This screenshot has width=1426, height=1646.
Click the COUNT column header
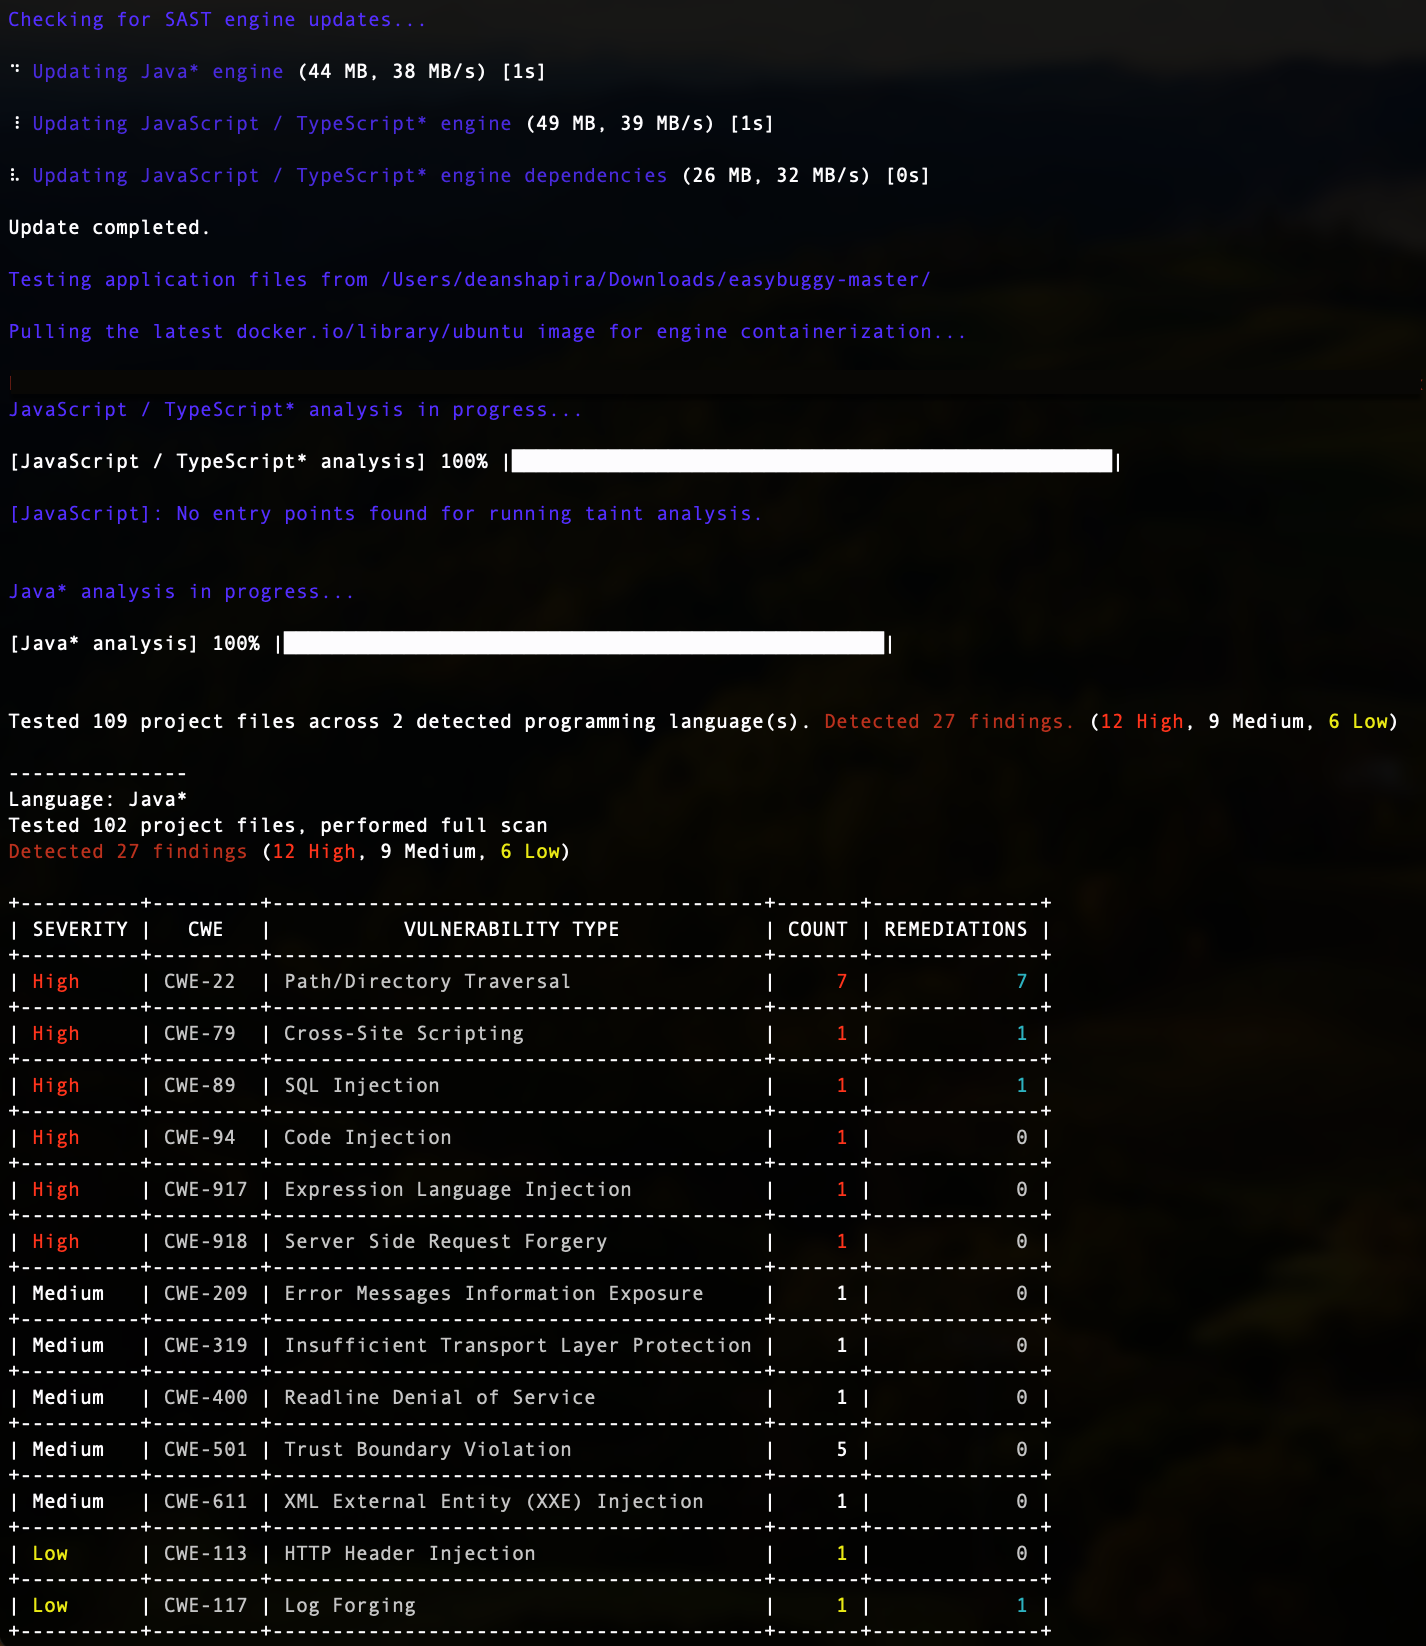817,930
